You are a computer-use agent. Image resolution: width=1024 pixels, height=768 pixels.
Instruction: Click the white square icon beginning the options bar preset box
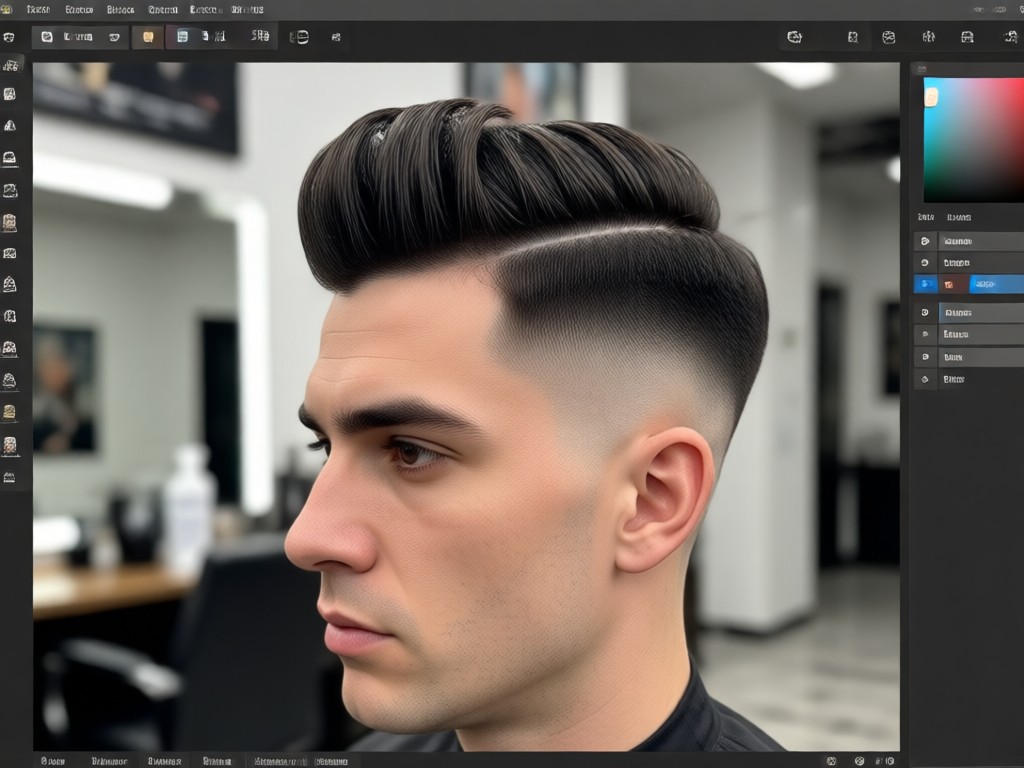[47, 37]
